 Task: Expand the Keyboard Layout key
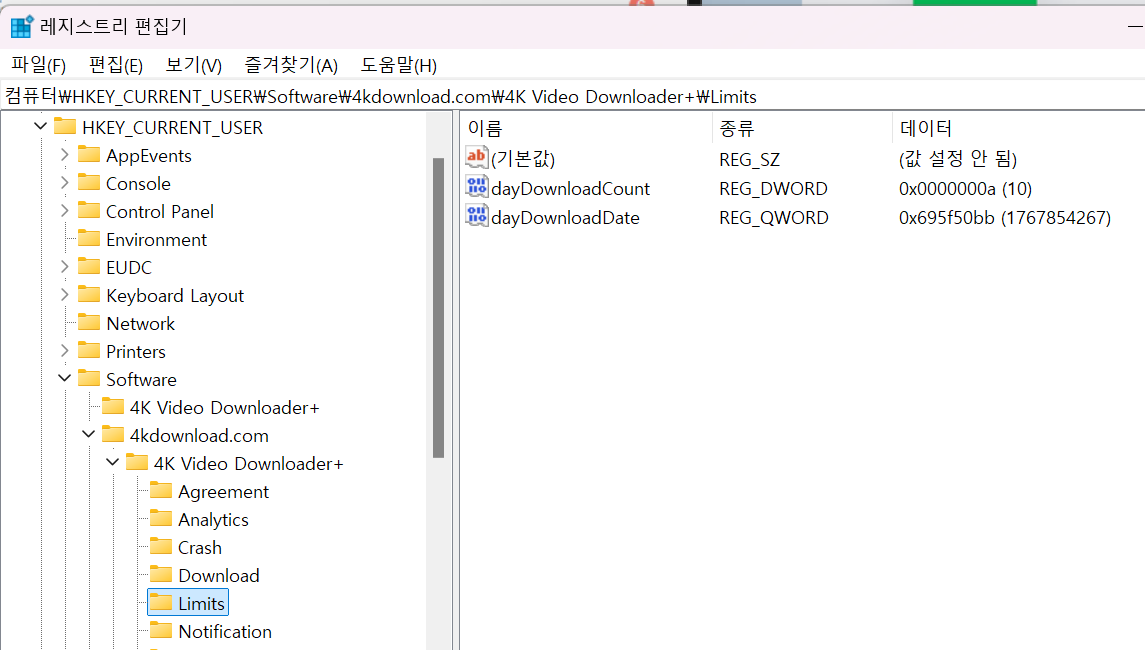(x=64, y=295)
